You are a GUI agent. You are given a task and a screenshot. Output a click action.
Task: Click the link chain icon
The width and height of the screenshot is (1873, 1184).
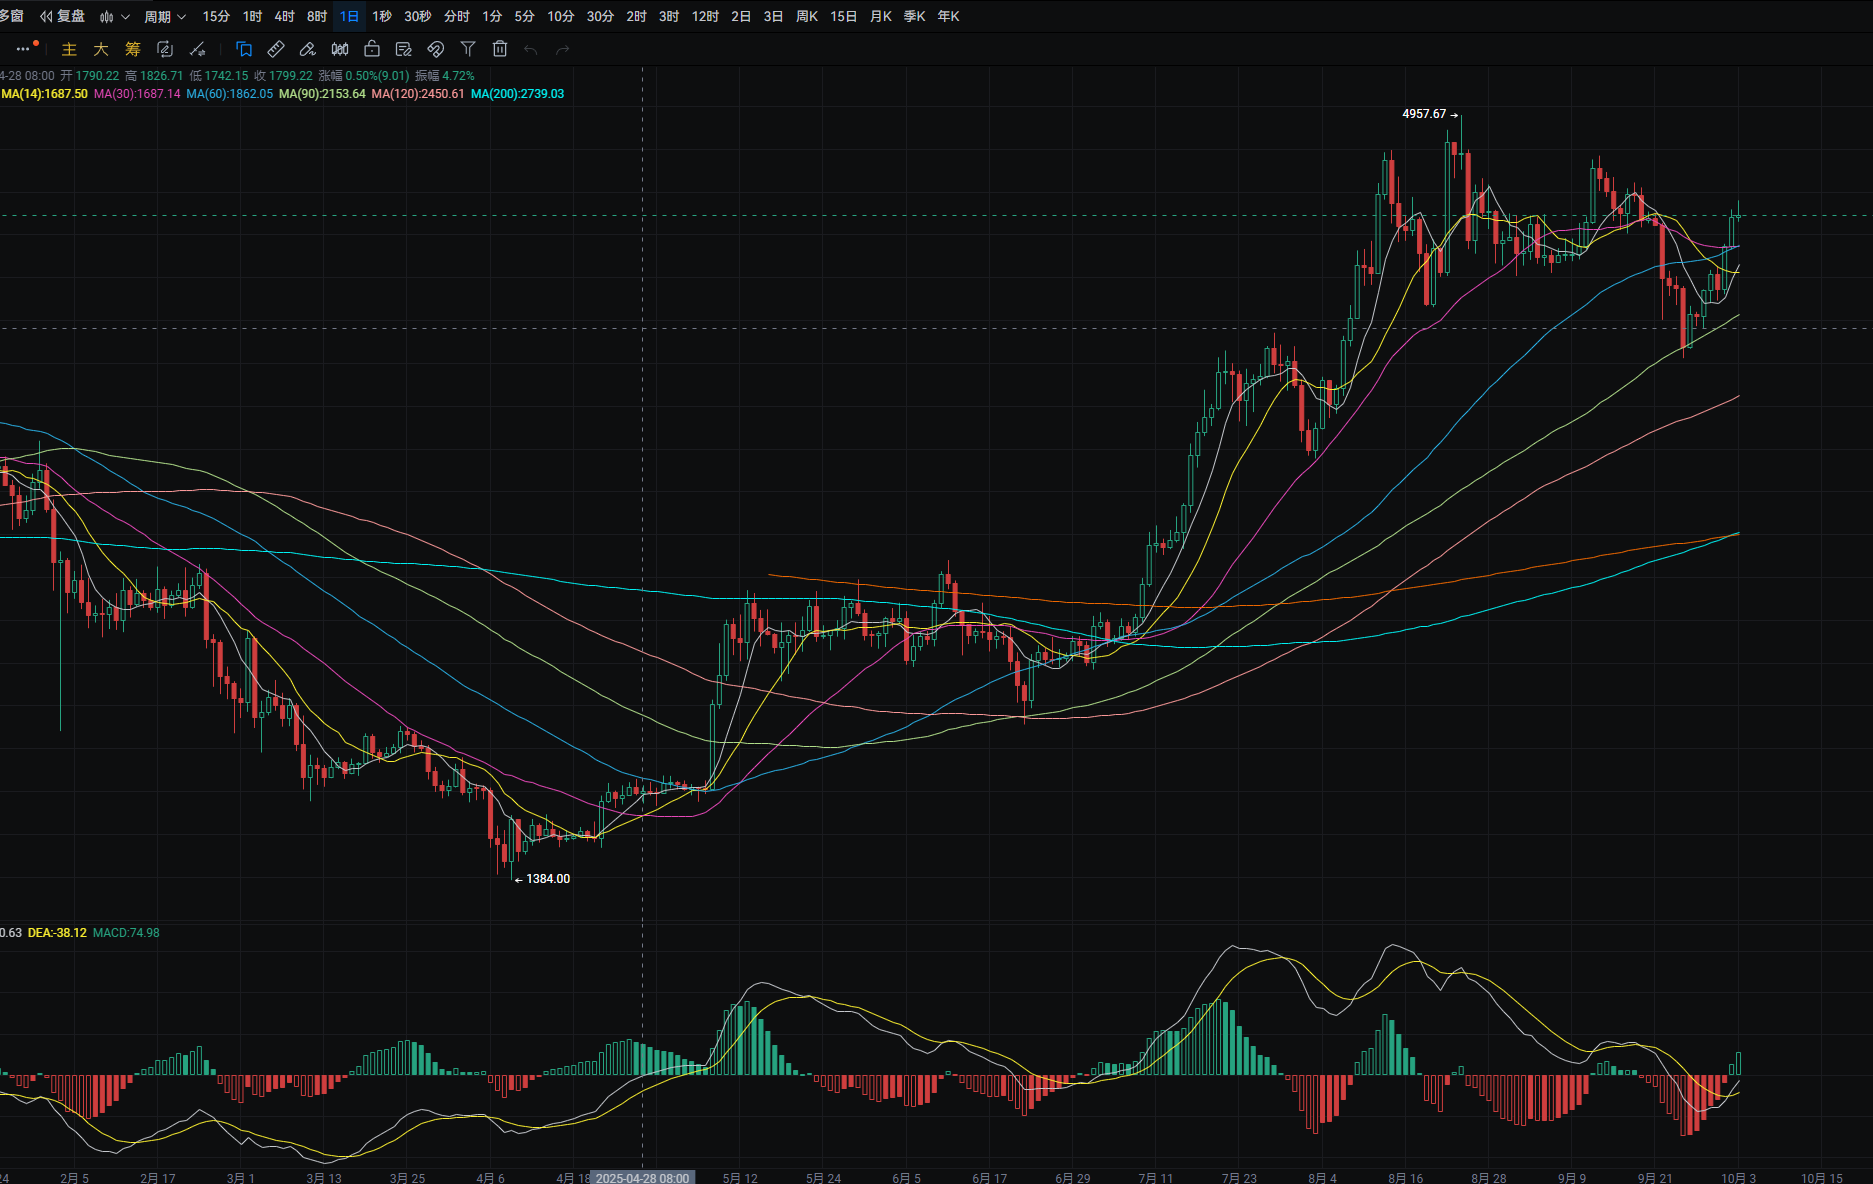click(436, 49)
